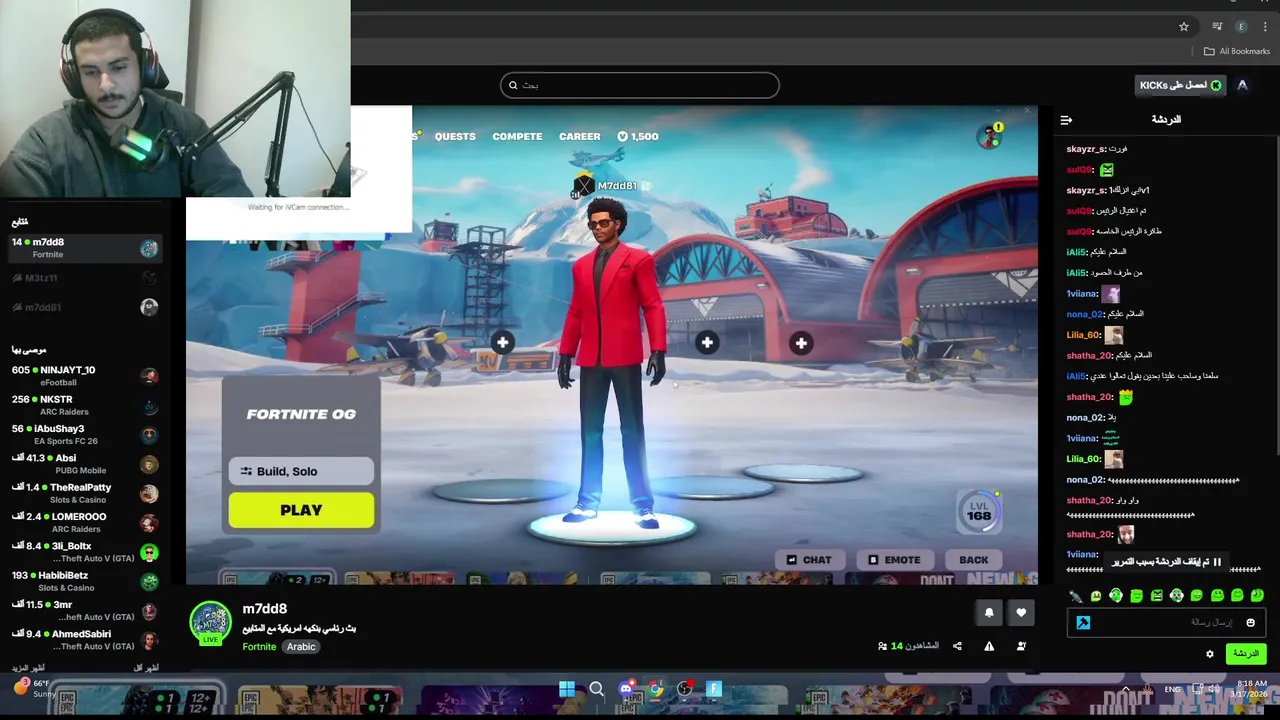Open the Chrome profile avatar

click(1241, 27)
